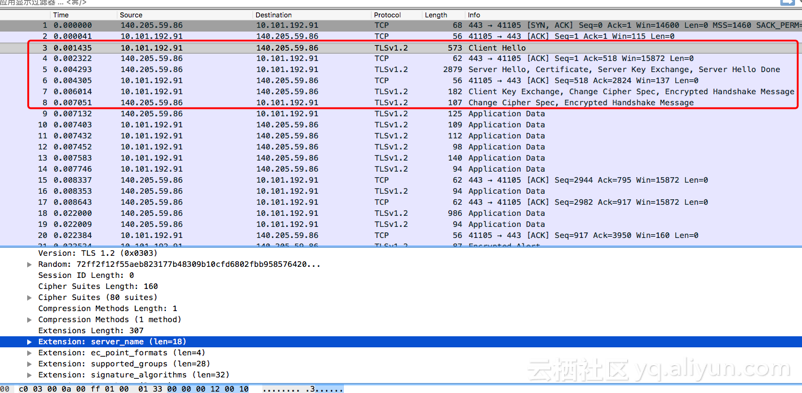Click the Info column header
This screenshot has height=393, width=802.
click(x=633, y=15)
